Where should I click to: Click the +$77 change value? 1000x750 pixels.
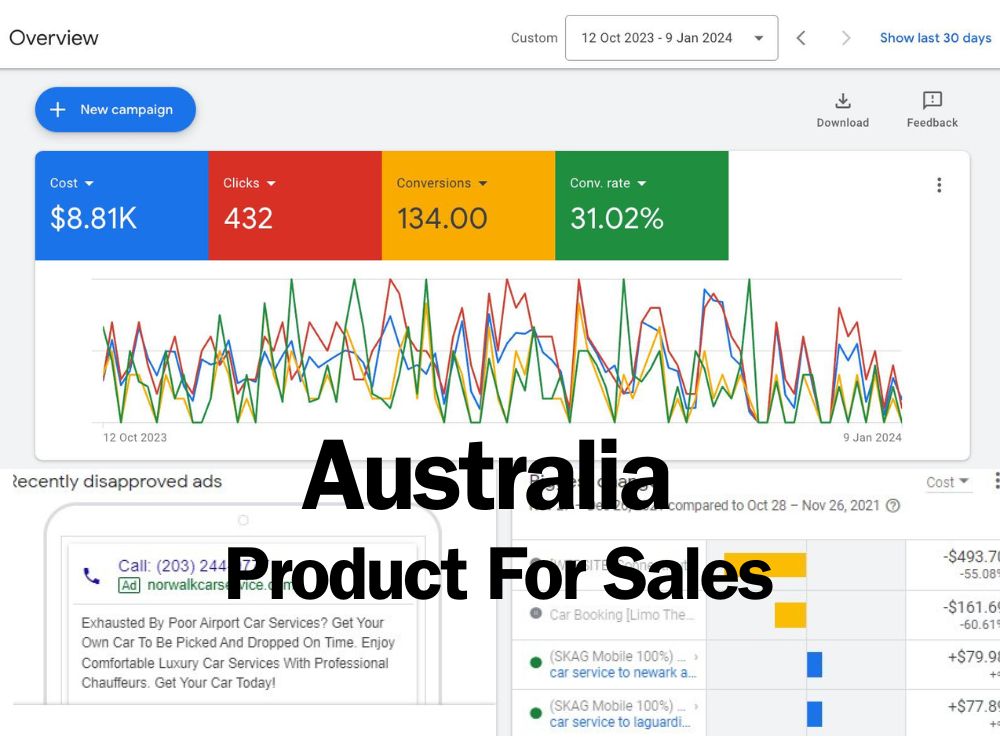click(x=973, y=706)
